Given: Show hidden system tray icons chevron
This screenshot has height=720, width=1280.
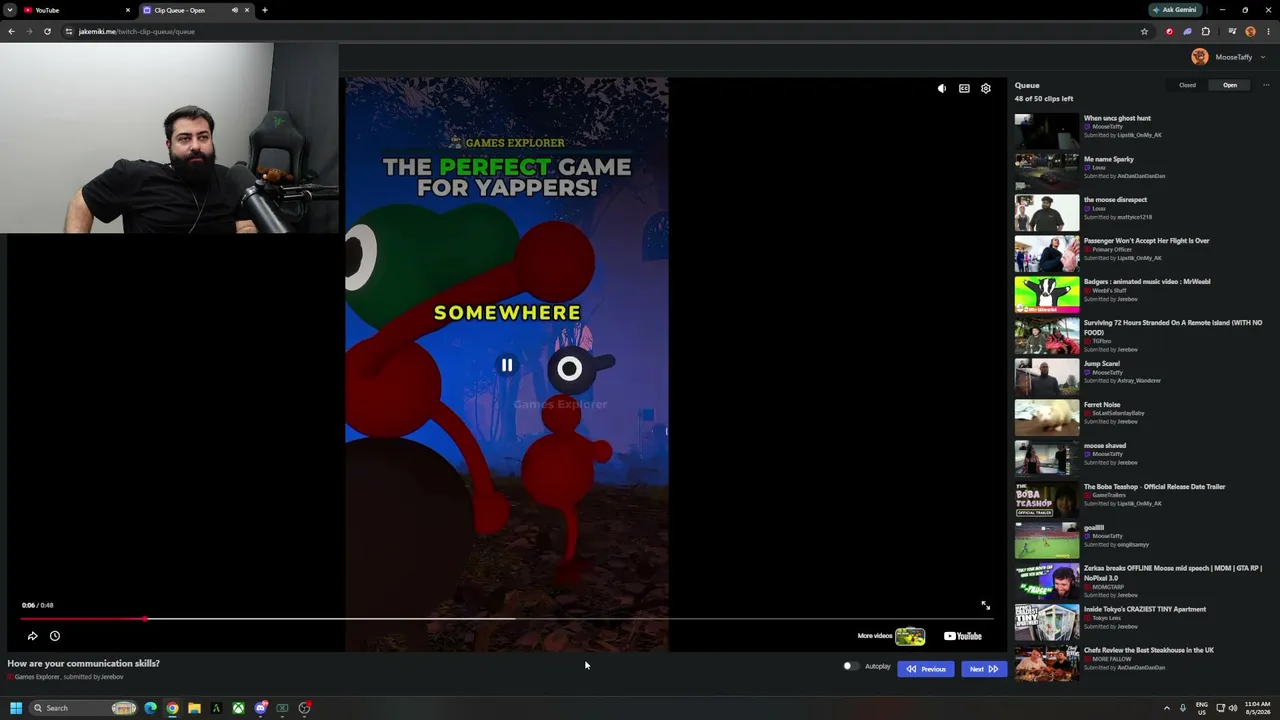Looking at the screenshot, I should pos(1166,708).
